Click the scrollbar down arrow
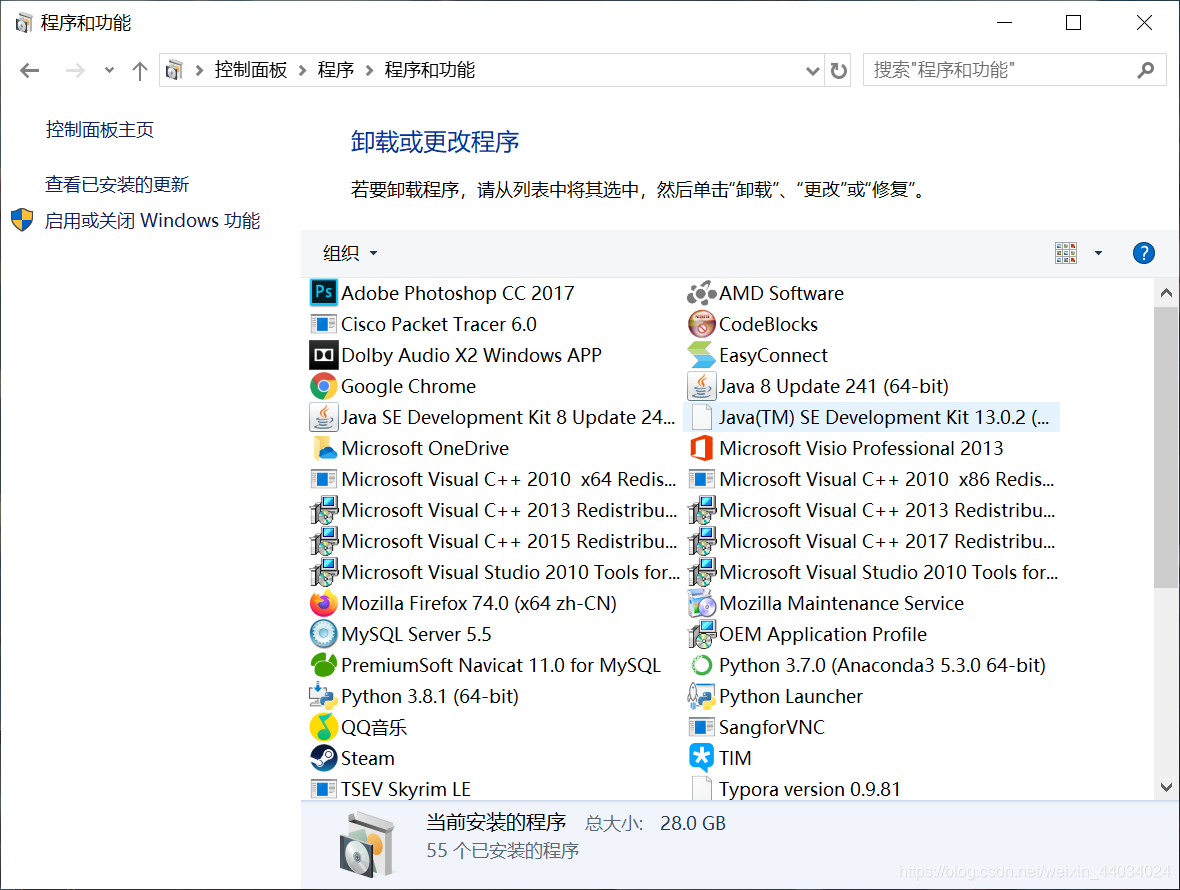This screenshot has height=890, width=1180. click(1166, 787)
